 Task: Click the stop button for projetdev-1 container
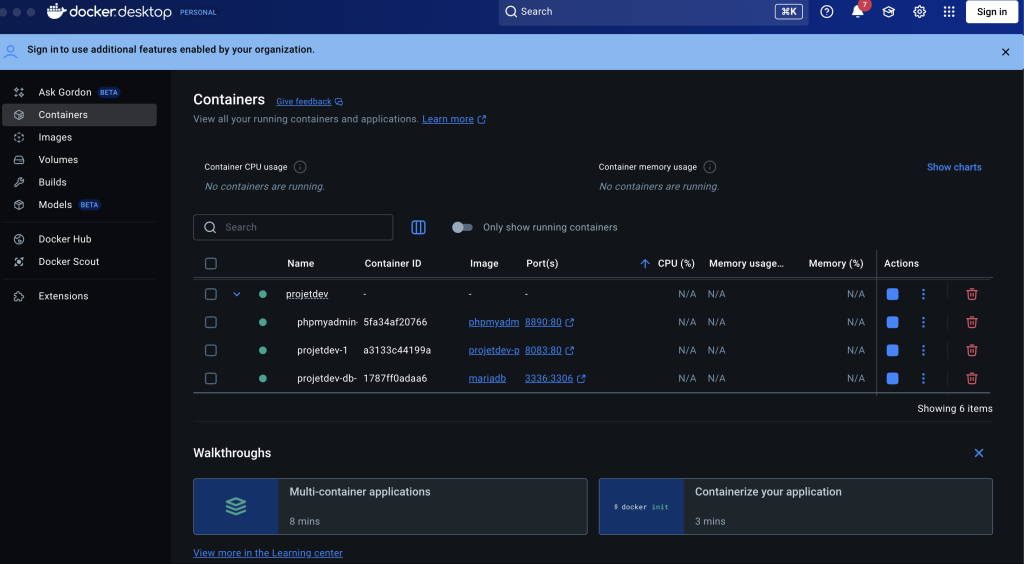click(x=892, y=350)
